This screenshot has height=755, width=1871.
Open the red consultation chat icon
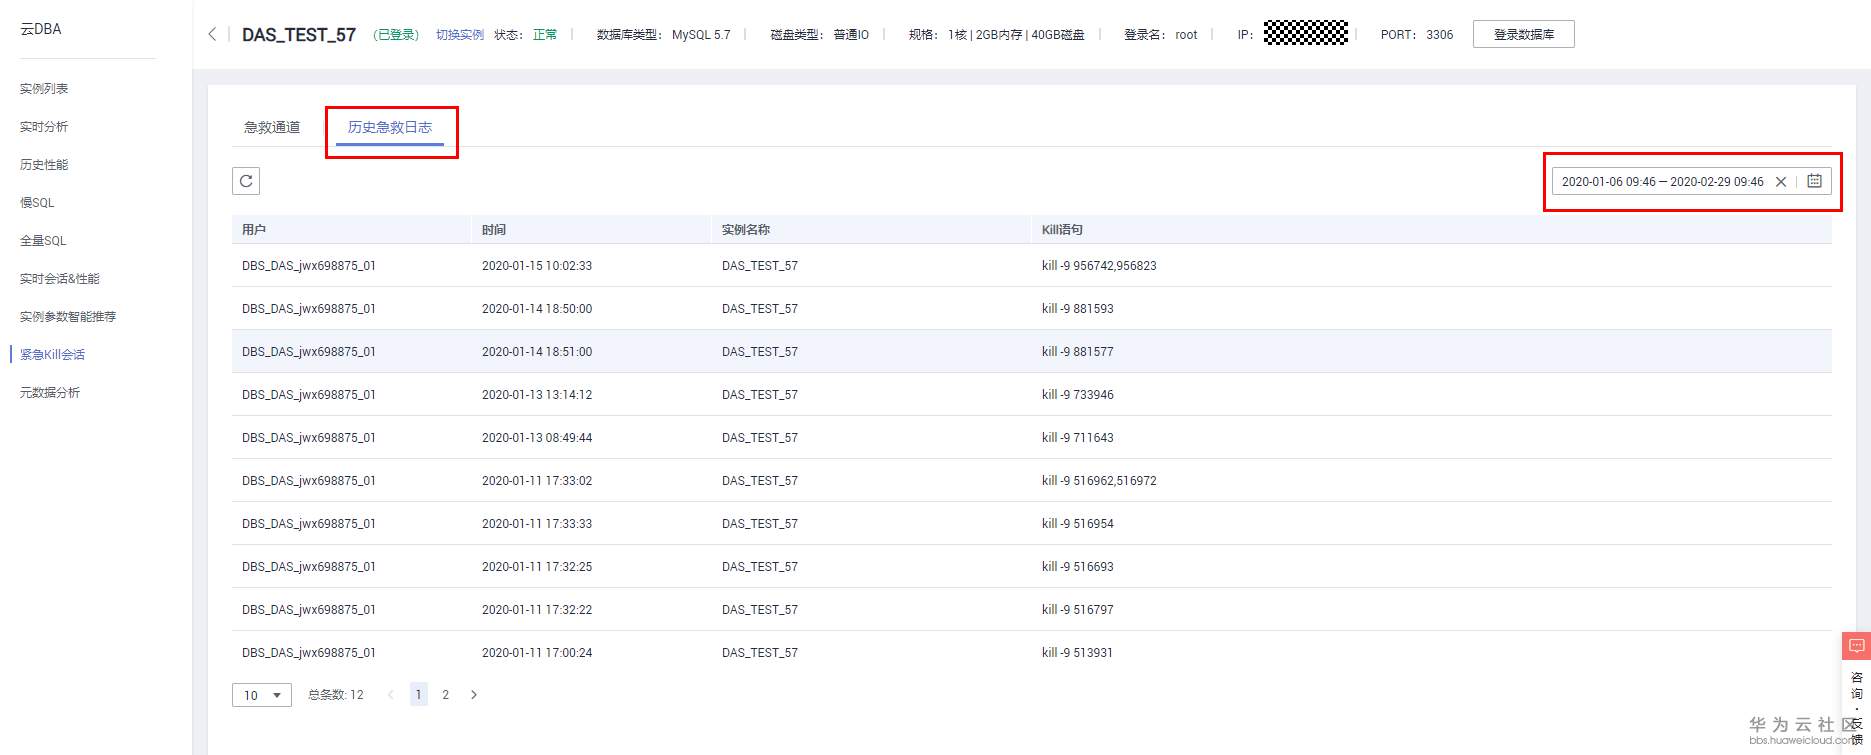click(x=1857, y=646)
